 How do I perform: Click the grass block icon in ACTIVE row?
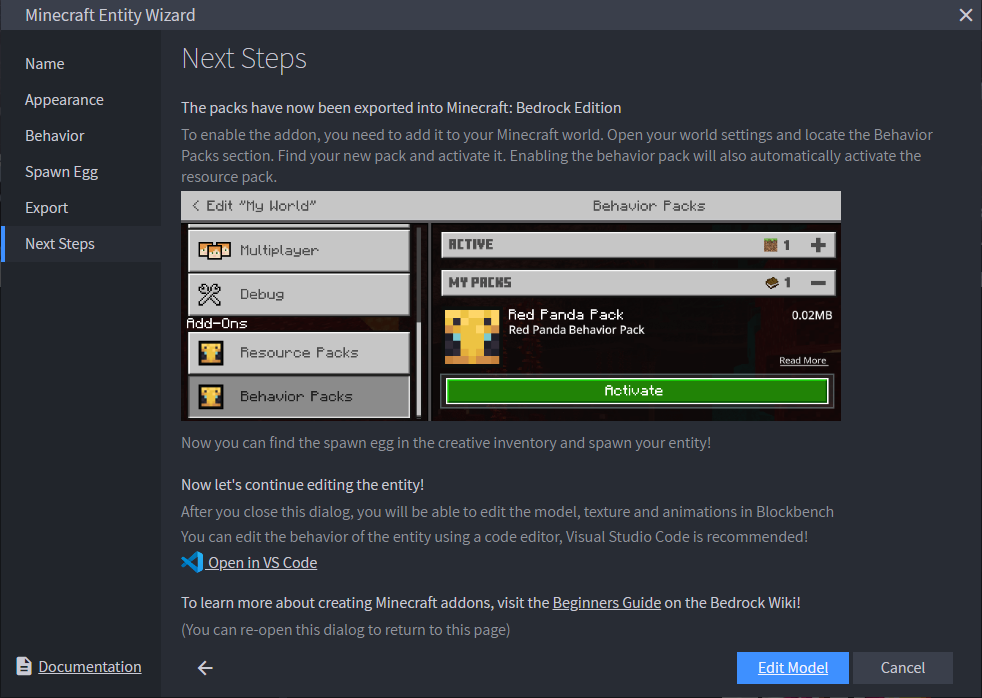click(x=770, y=245)
